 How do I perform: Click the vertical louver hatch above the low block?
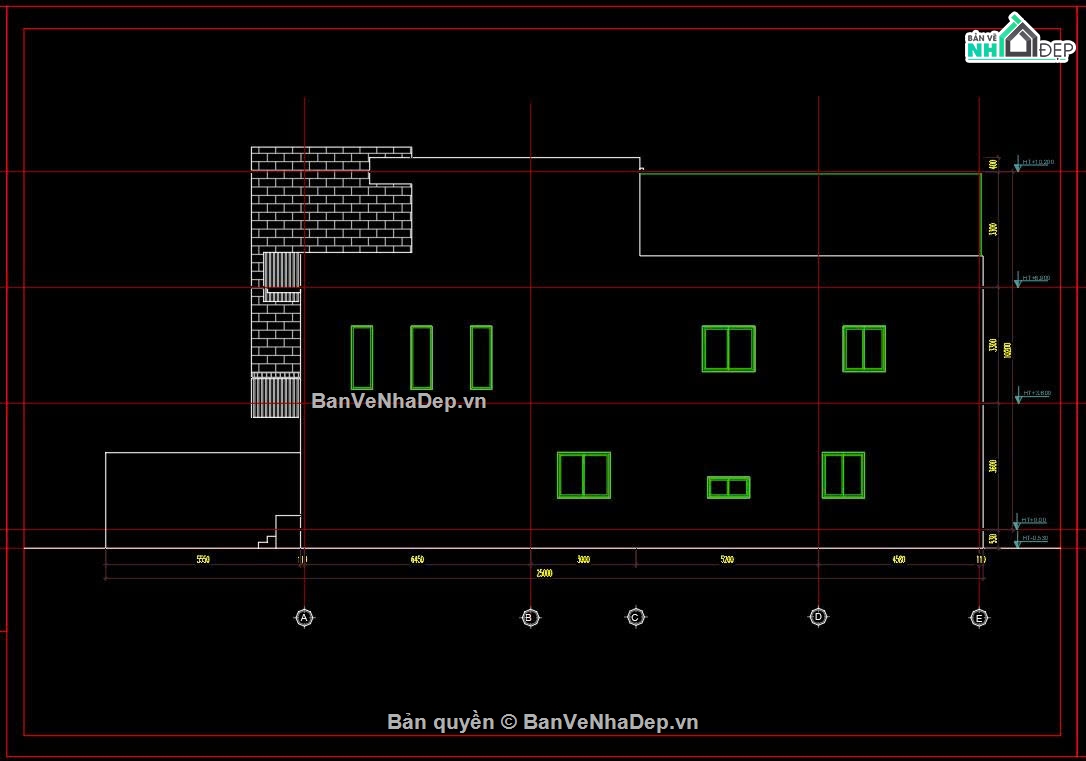(x=276, y=395)
